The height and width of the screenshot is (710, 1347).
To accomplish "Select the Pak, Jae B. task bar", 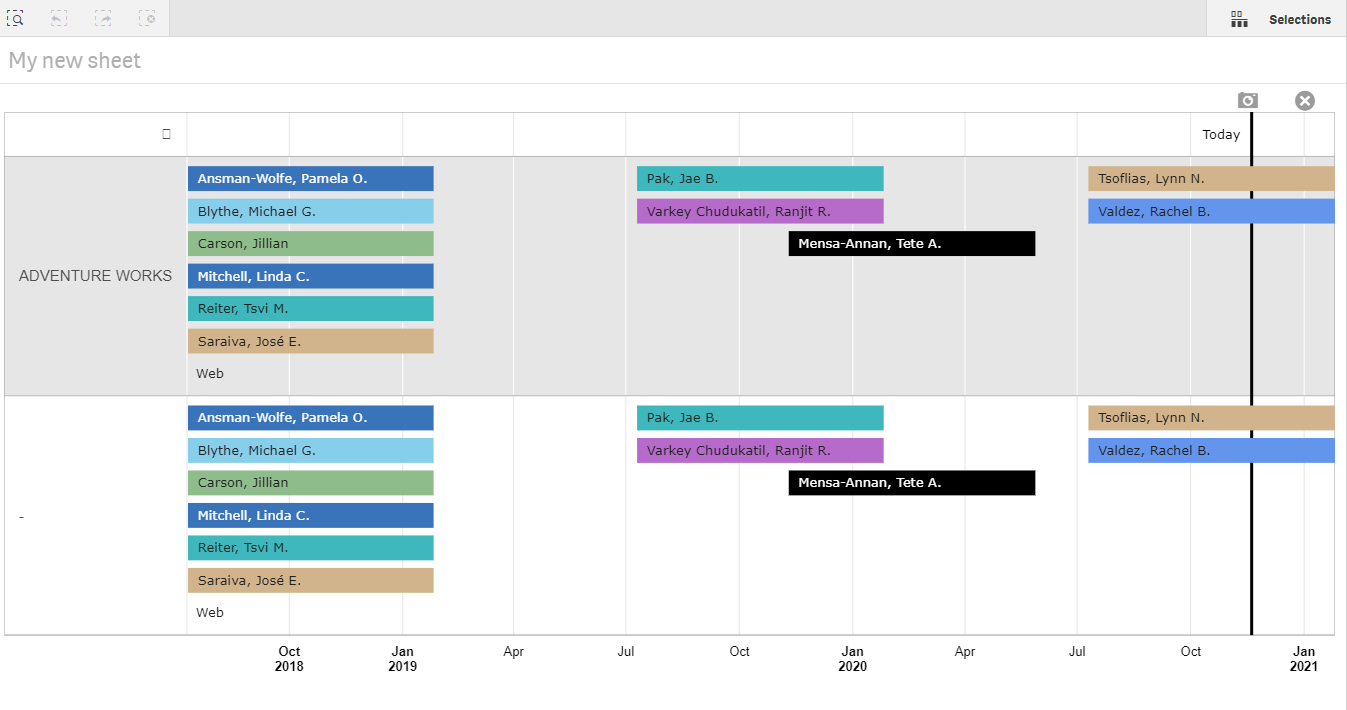I will coord(760,177).
